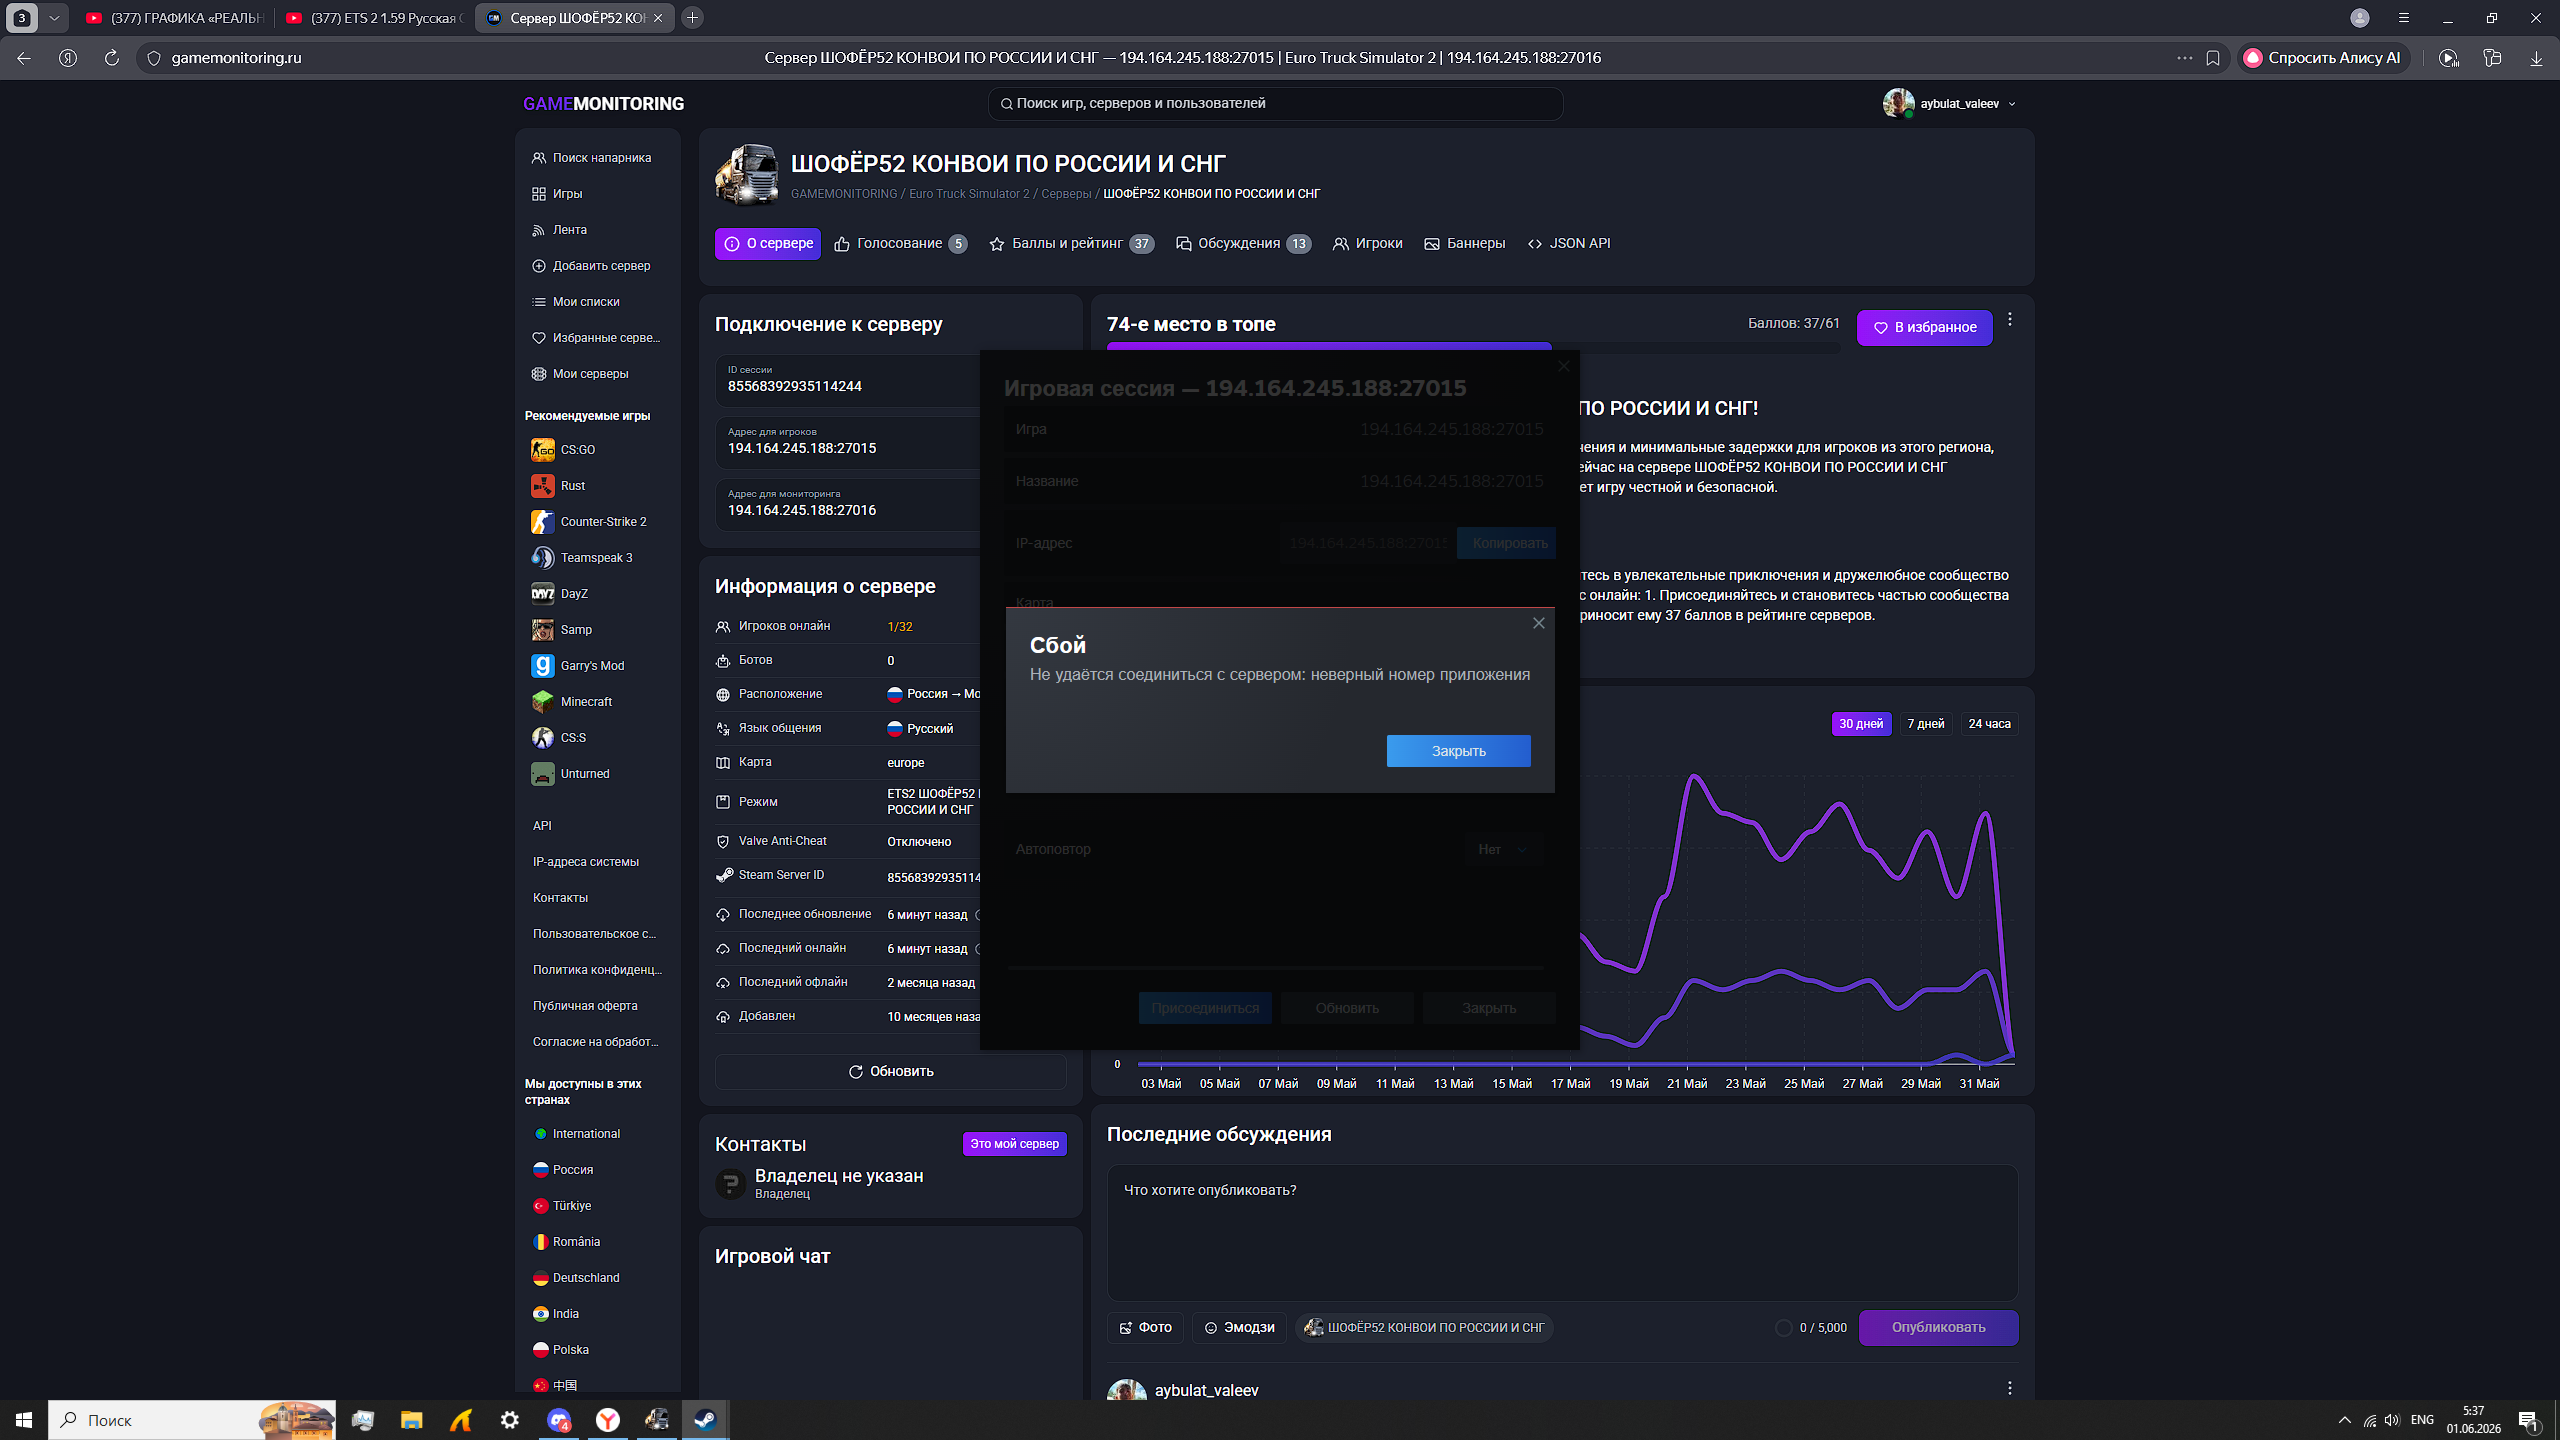Select the Counter-Strike 2 icon

point(542,522)
